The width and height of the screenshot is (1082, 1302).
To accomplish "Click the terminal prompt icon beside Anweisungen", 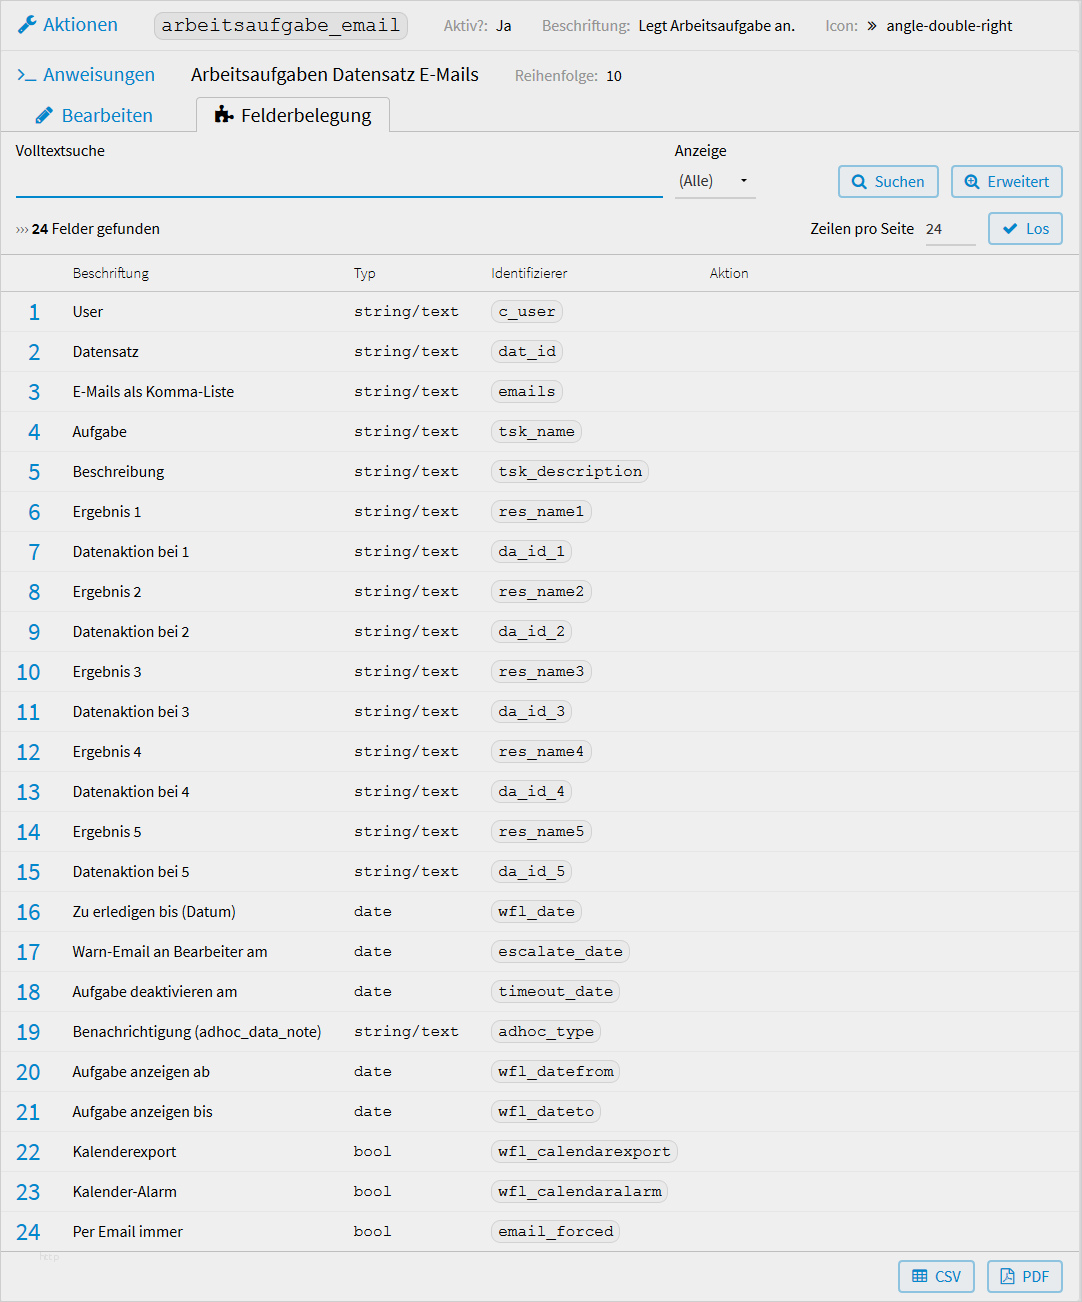I will (x=27, y=75).
